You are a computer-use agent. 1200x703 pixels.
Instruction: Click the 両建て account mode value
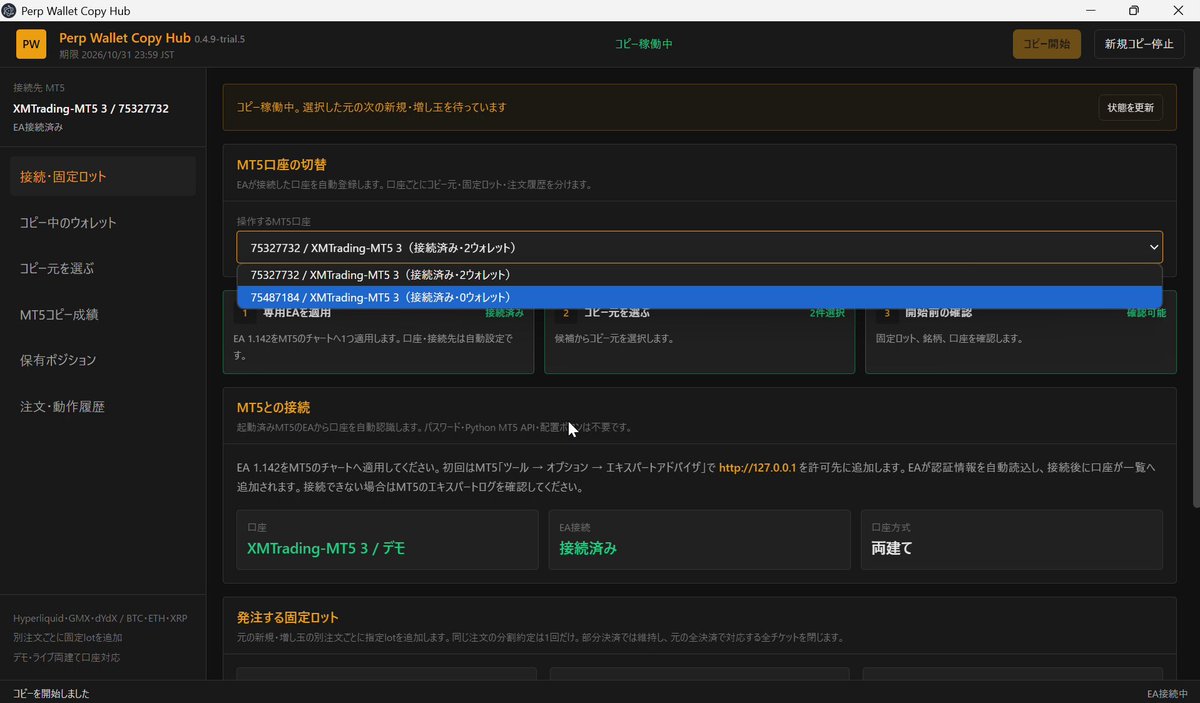(x=892, y=548)
